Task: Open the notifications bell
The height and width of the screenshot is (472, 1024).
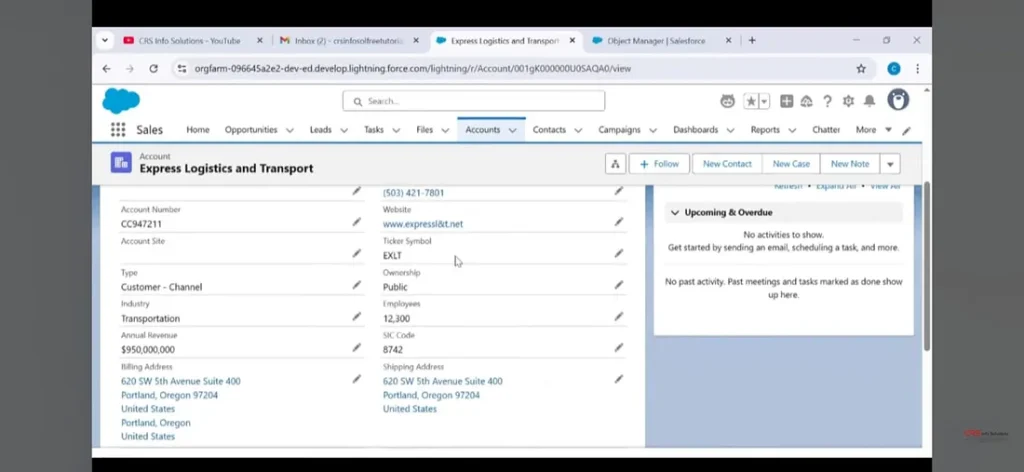Action: (869, 101)
